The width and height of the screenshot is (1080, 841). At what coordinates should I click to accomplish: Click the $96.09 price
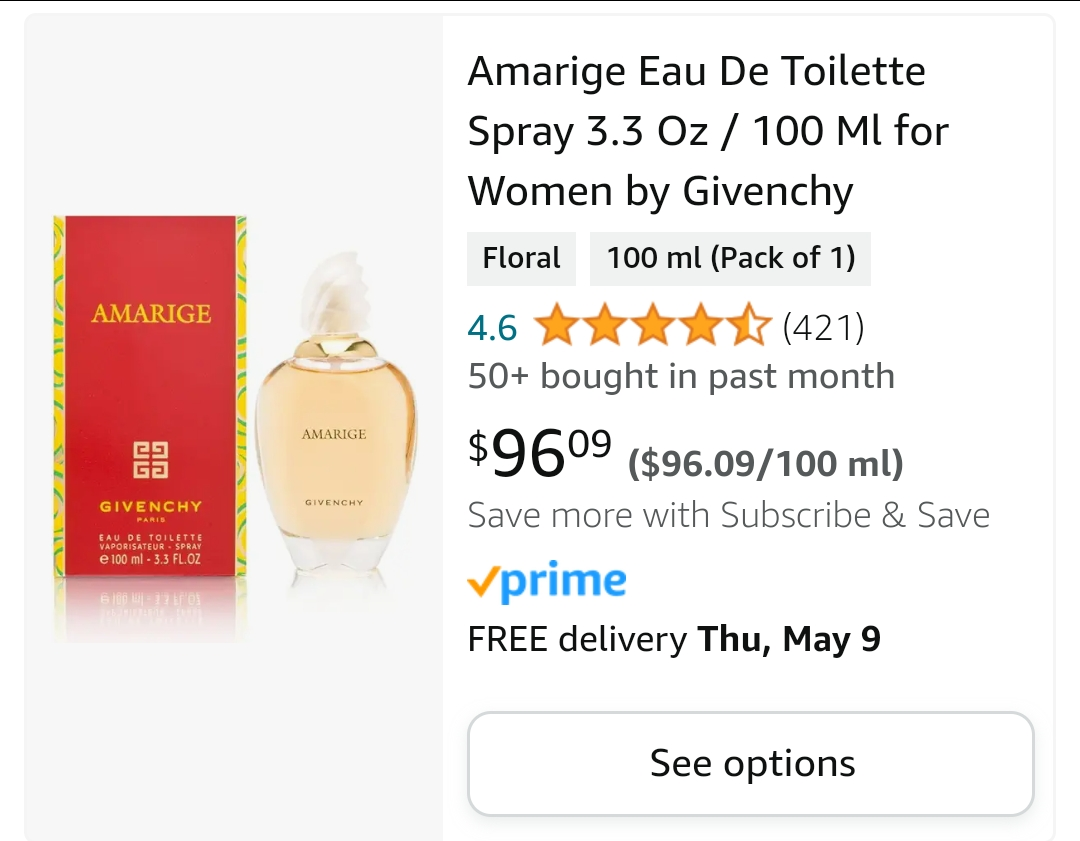(x=539, y=453)
